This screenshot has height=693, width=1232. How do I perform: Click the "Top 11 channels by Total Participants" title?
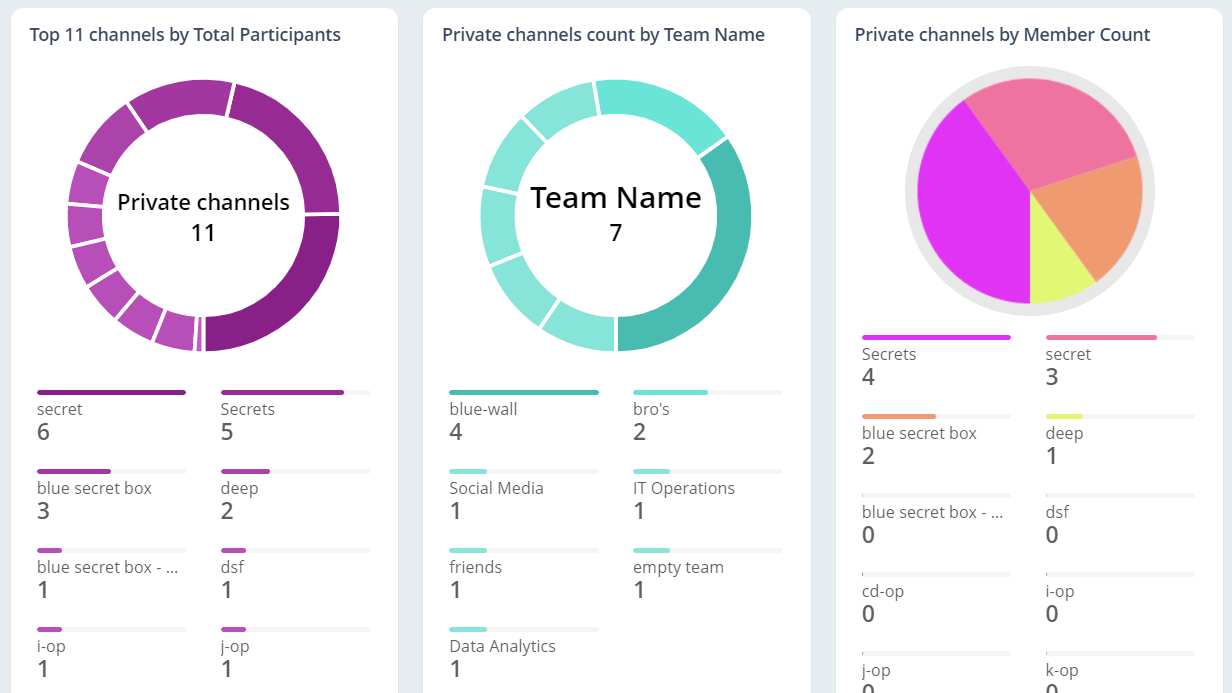pos(186,34)
